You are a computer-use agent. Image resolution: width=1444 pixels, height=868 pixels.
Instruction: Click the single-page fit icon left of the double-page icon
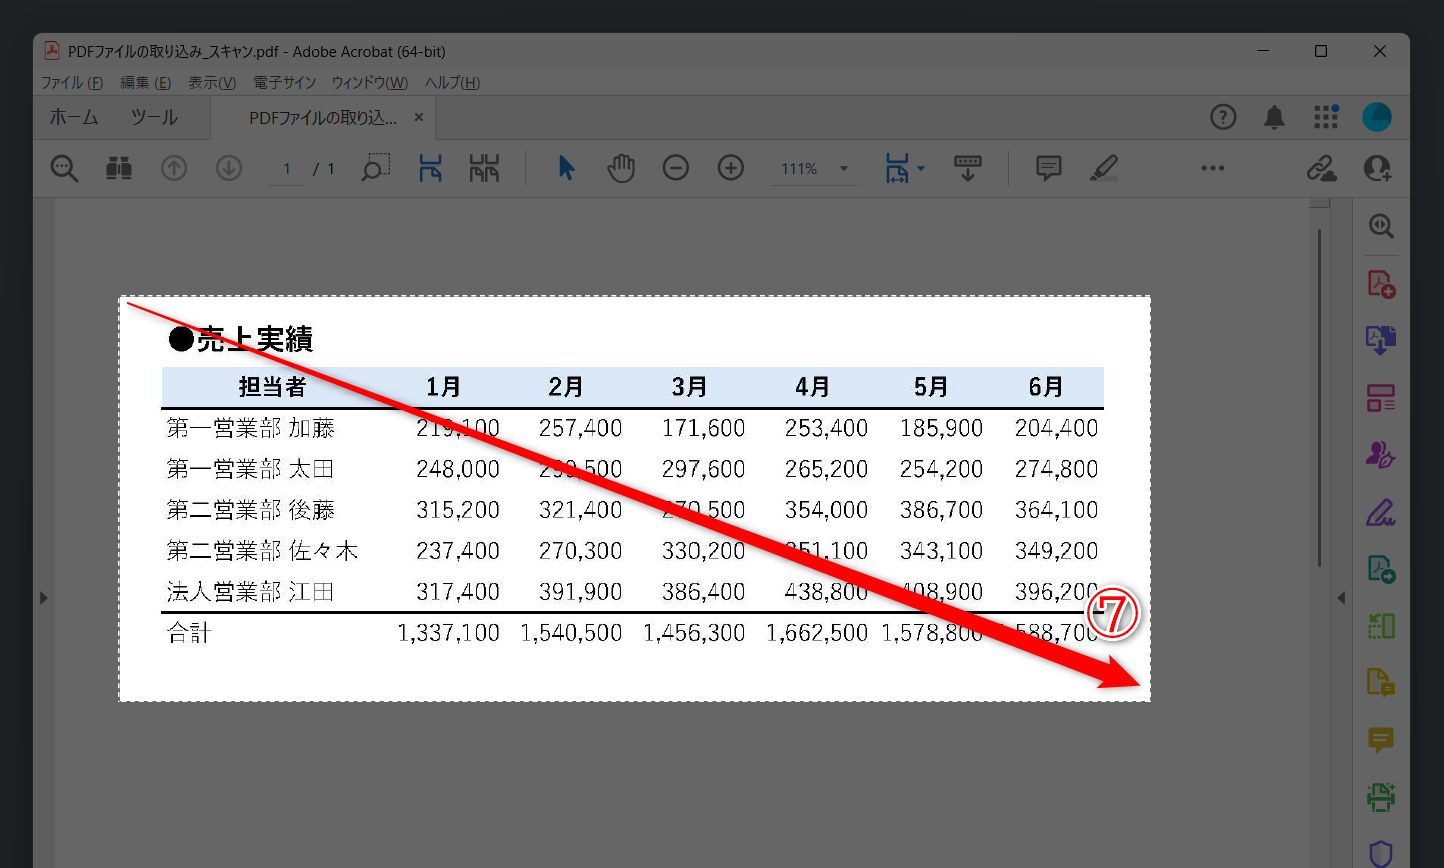pos(430,168)
